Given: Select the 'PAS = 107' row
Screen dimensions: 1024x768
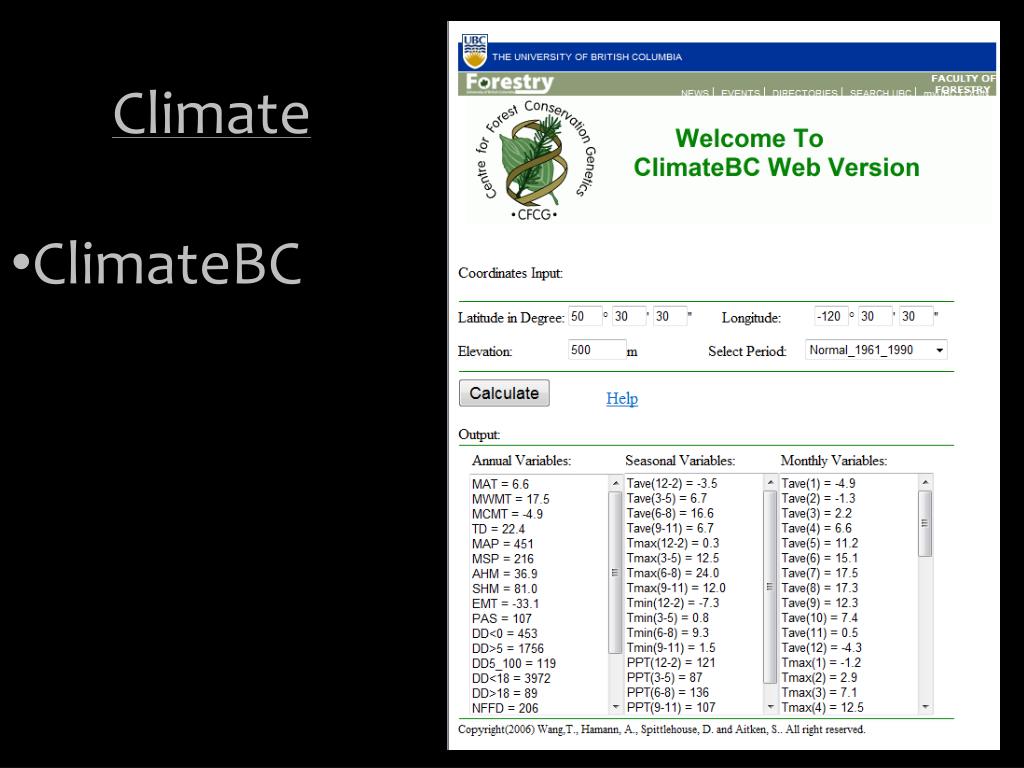Looking at the screenshot, I should point(502,618).
